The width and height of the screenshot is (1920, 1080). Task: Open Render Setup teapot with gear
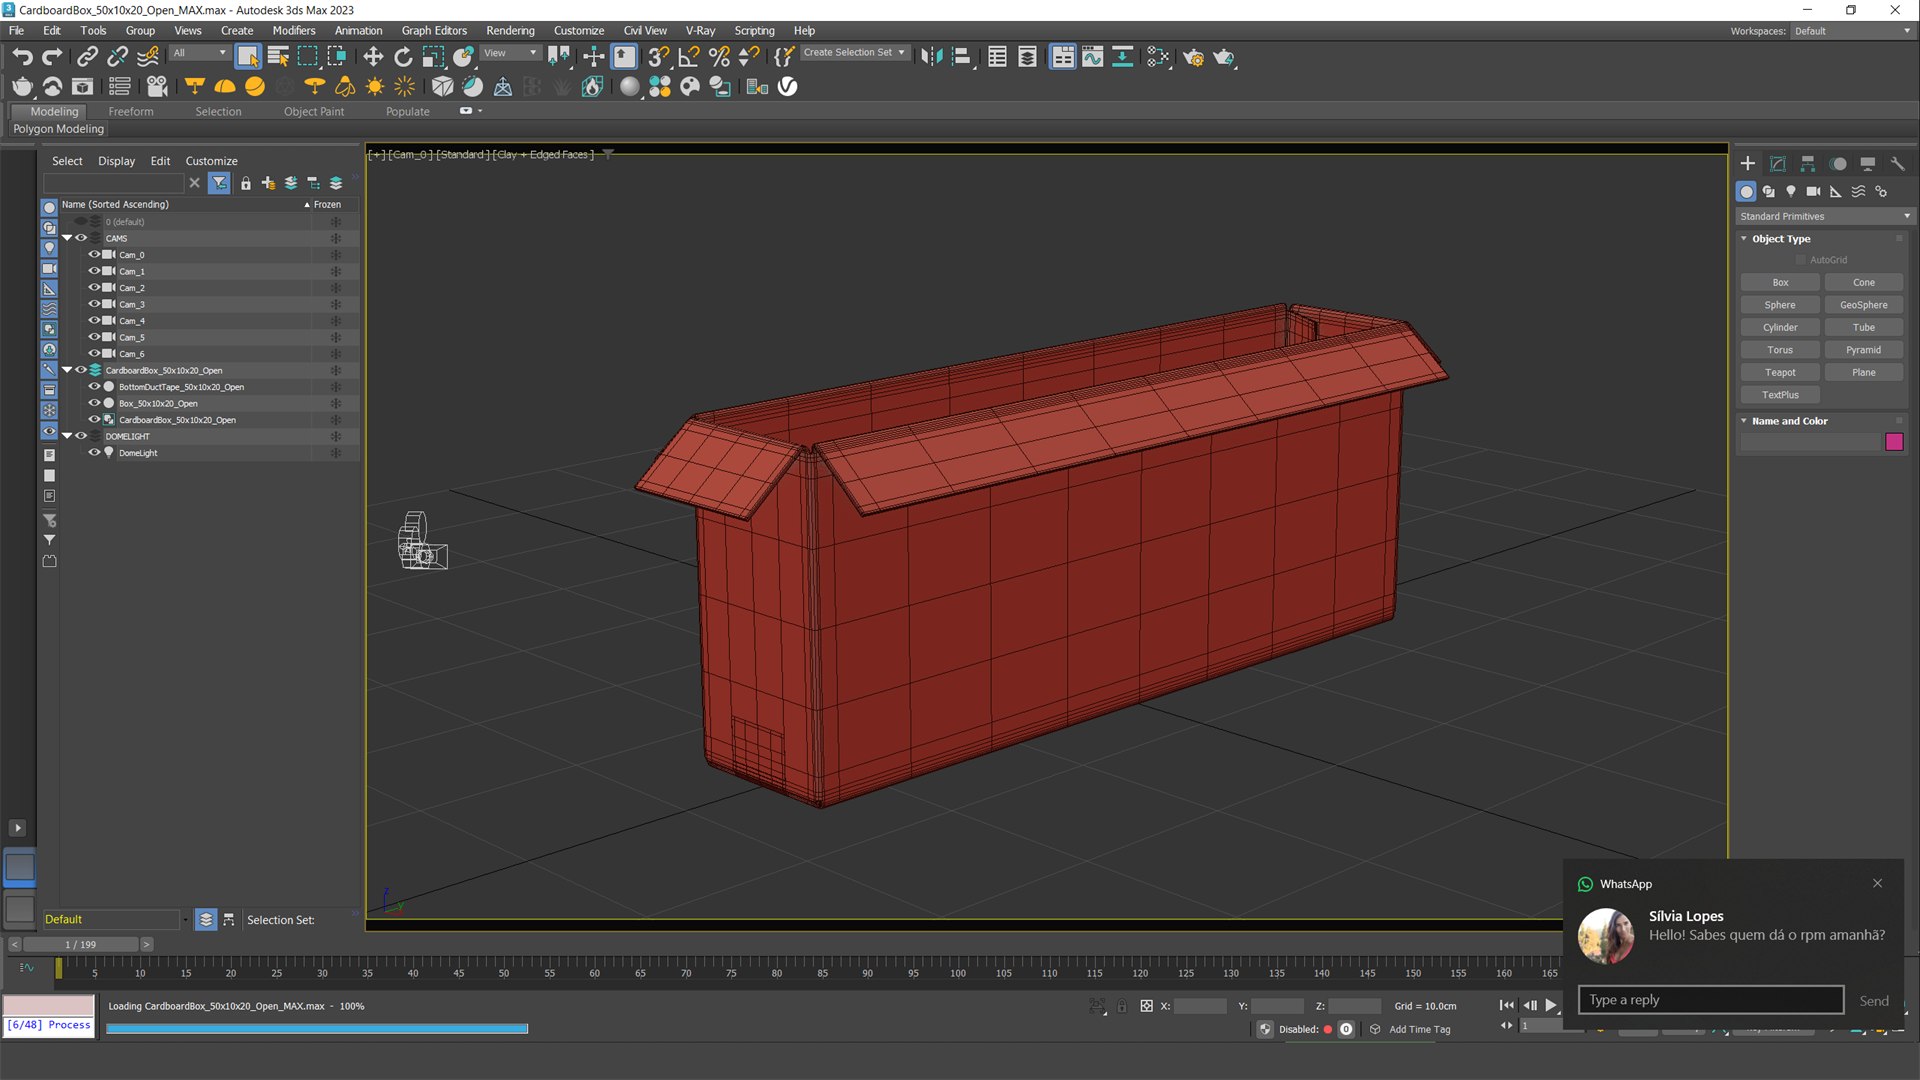[1193, 57]
